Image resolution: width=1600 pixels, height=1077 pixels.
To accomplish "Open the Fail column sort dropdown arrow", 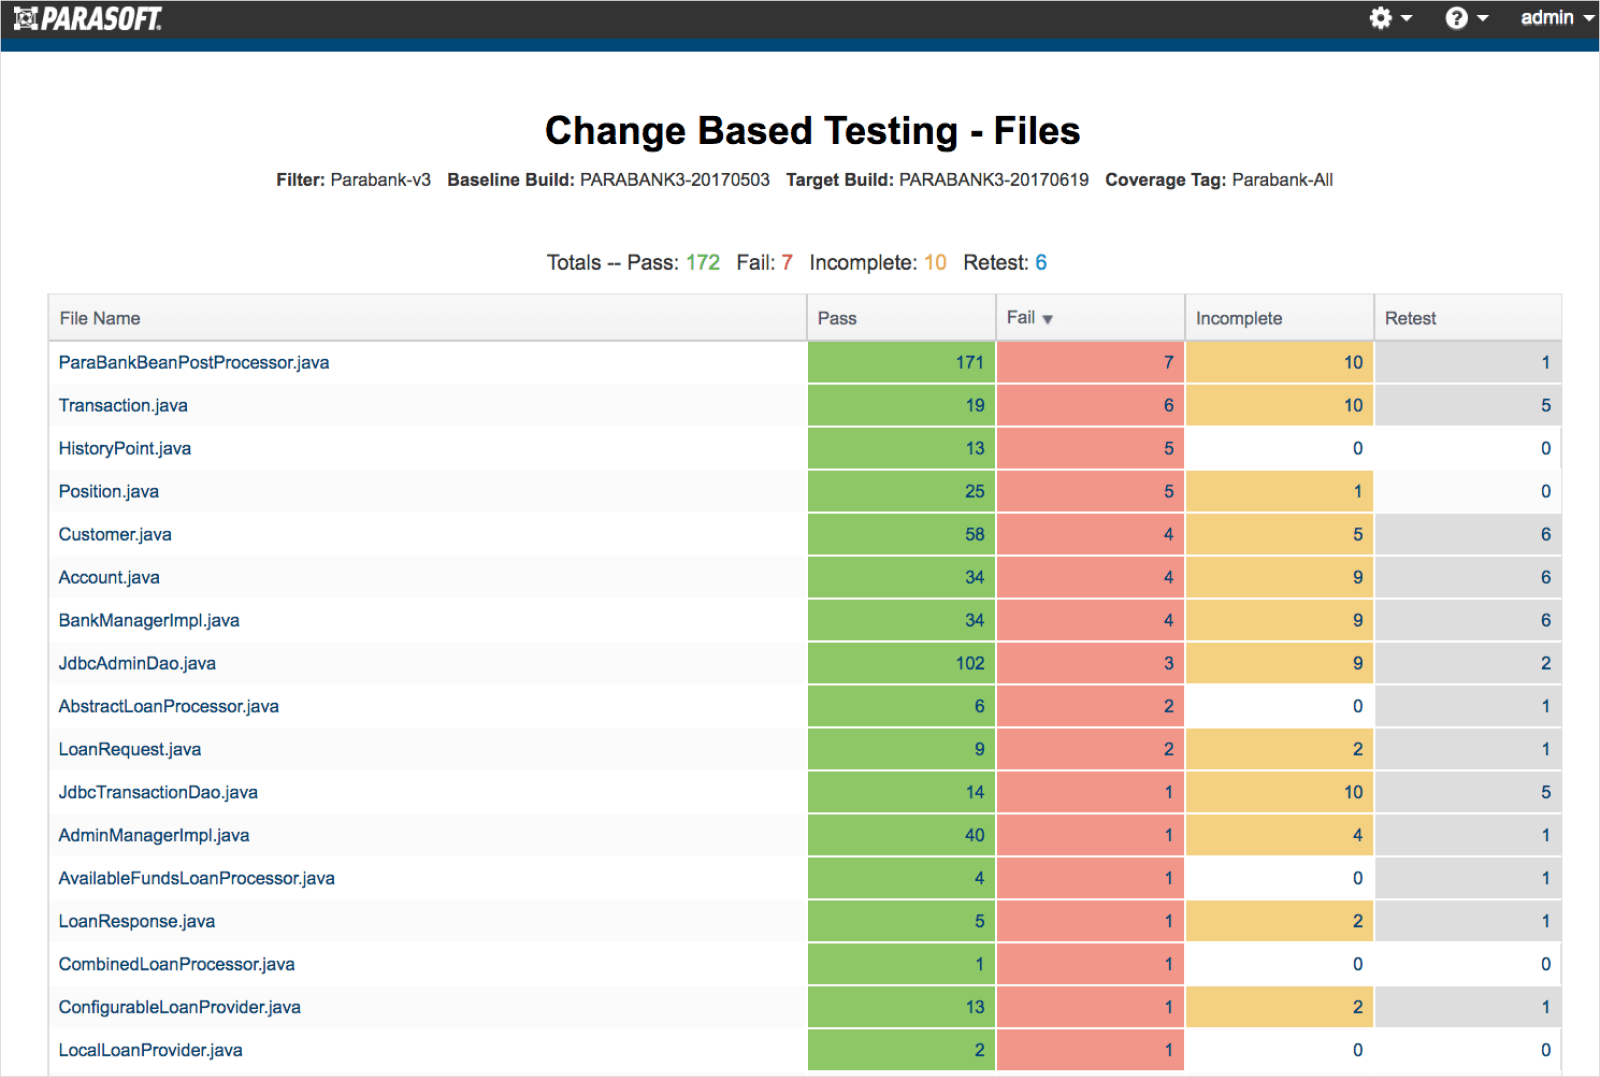I will [1048, 318].
